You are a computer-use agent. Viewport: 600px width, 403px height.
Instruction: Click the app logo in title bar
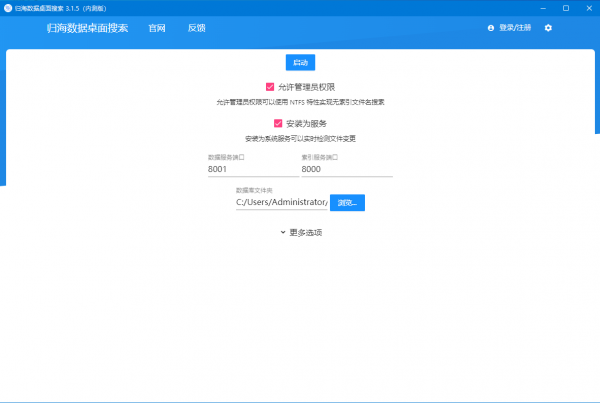coord(8,8)
